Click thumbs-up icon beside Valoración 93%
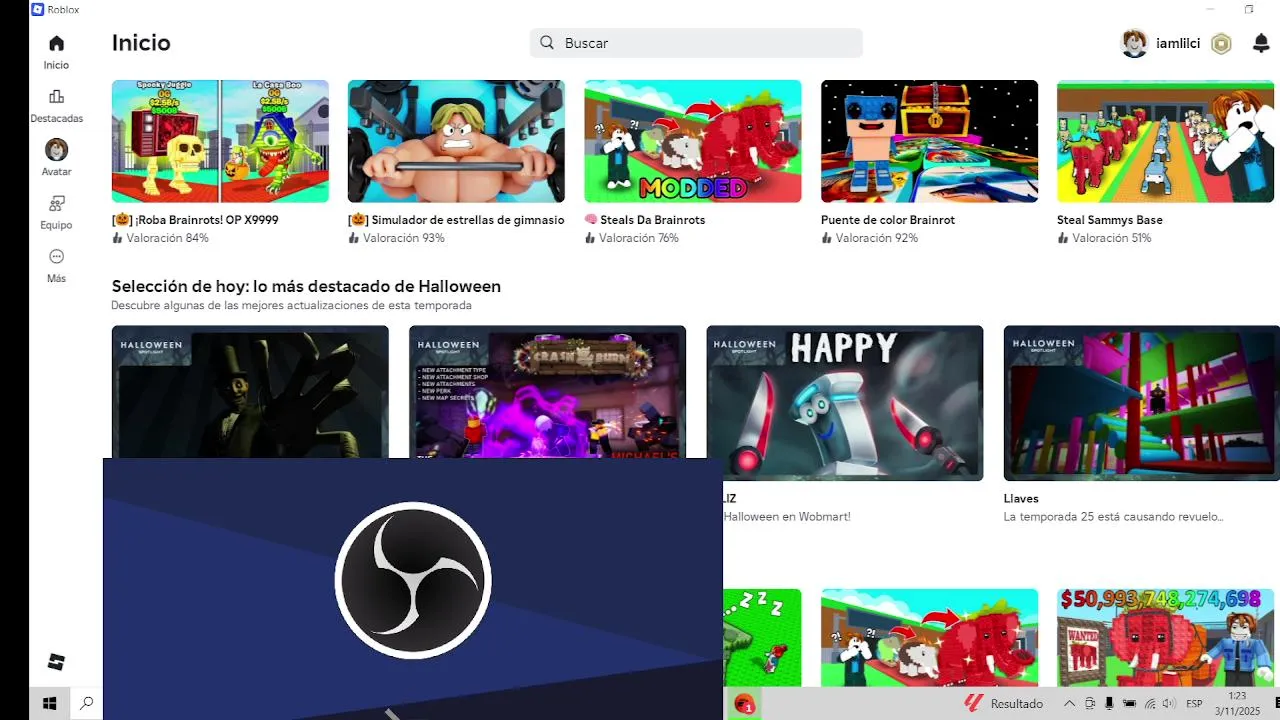Image resolution: width=1280 pixels, height=720 pixels. (x=353, y=238)
